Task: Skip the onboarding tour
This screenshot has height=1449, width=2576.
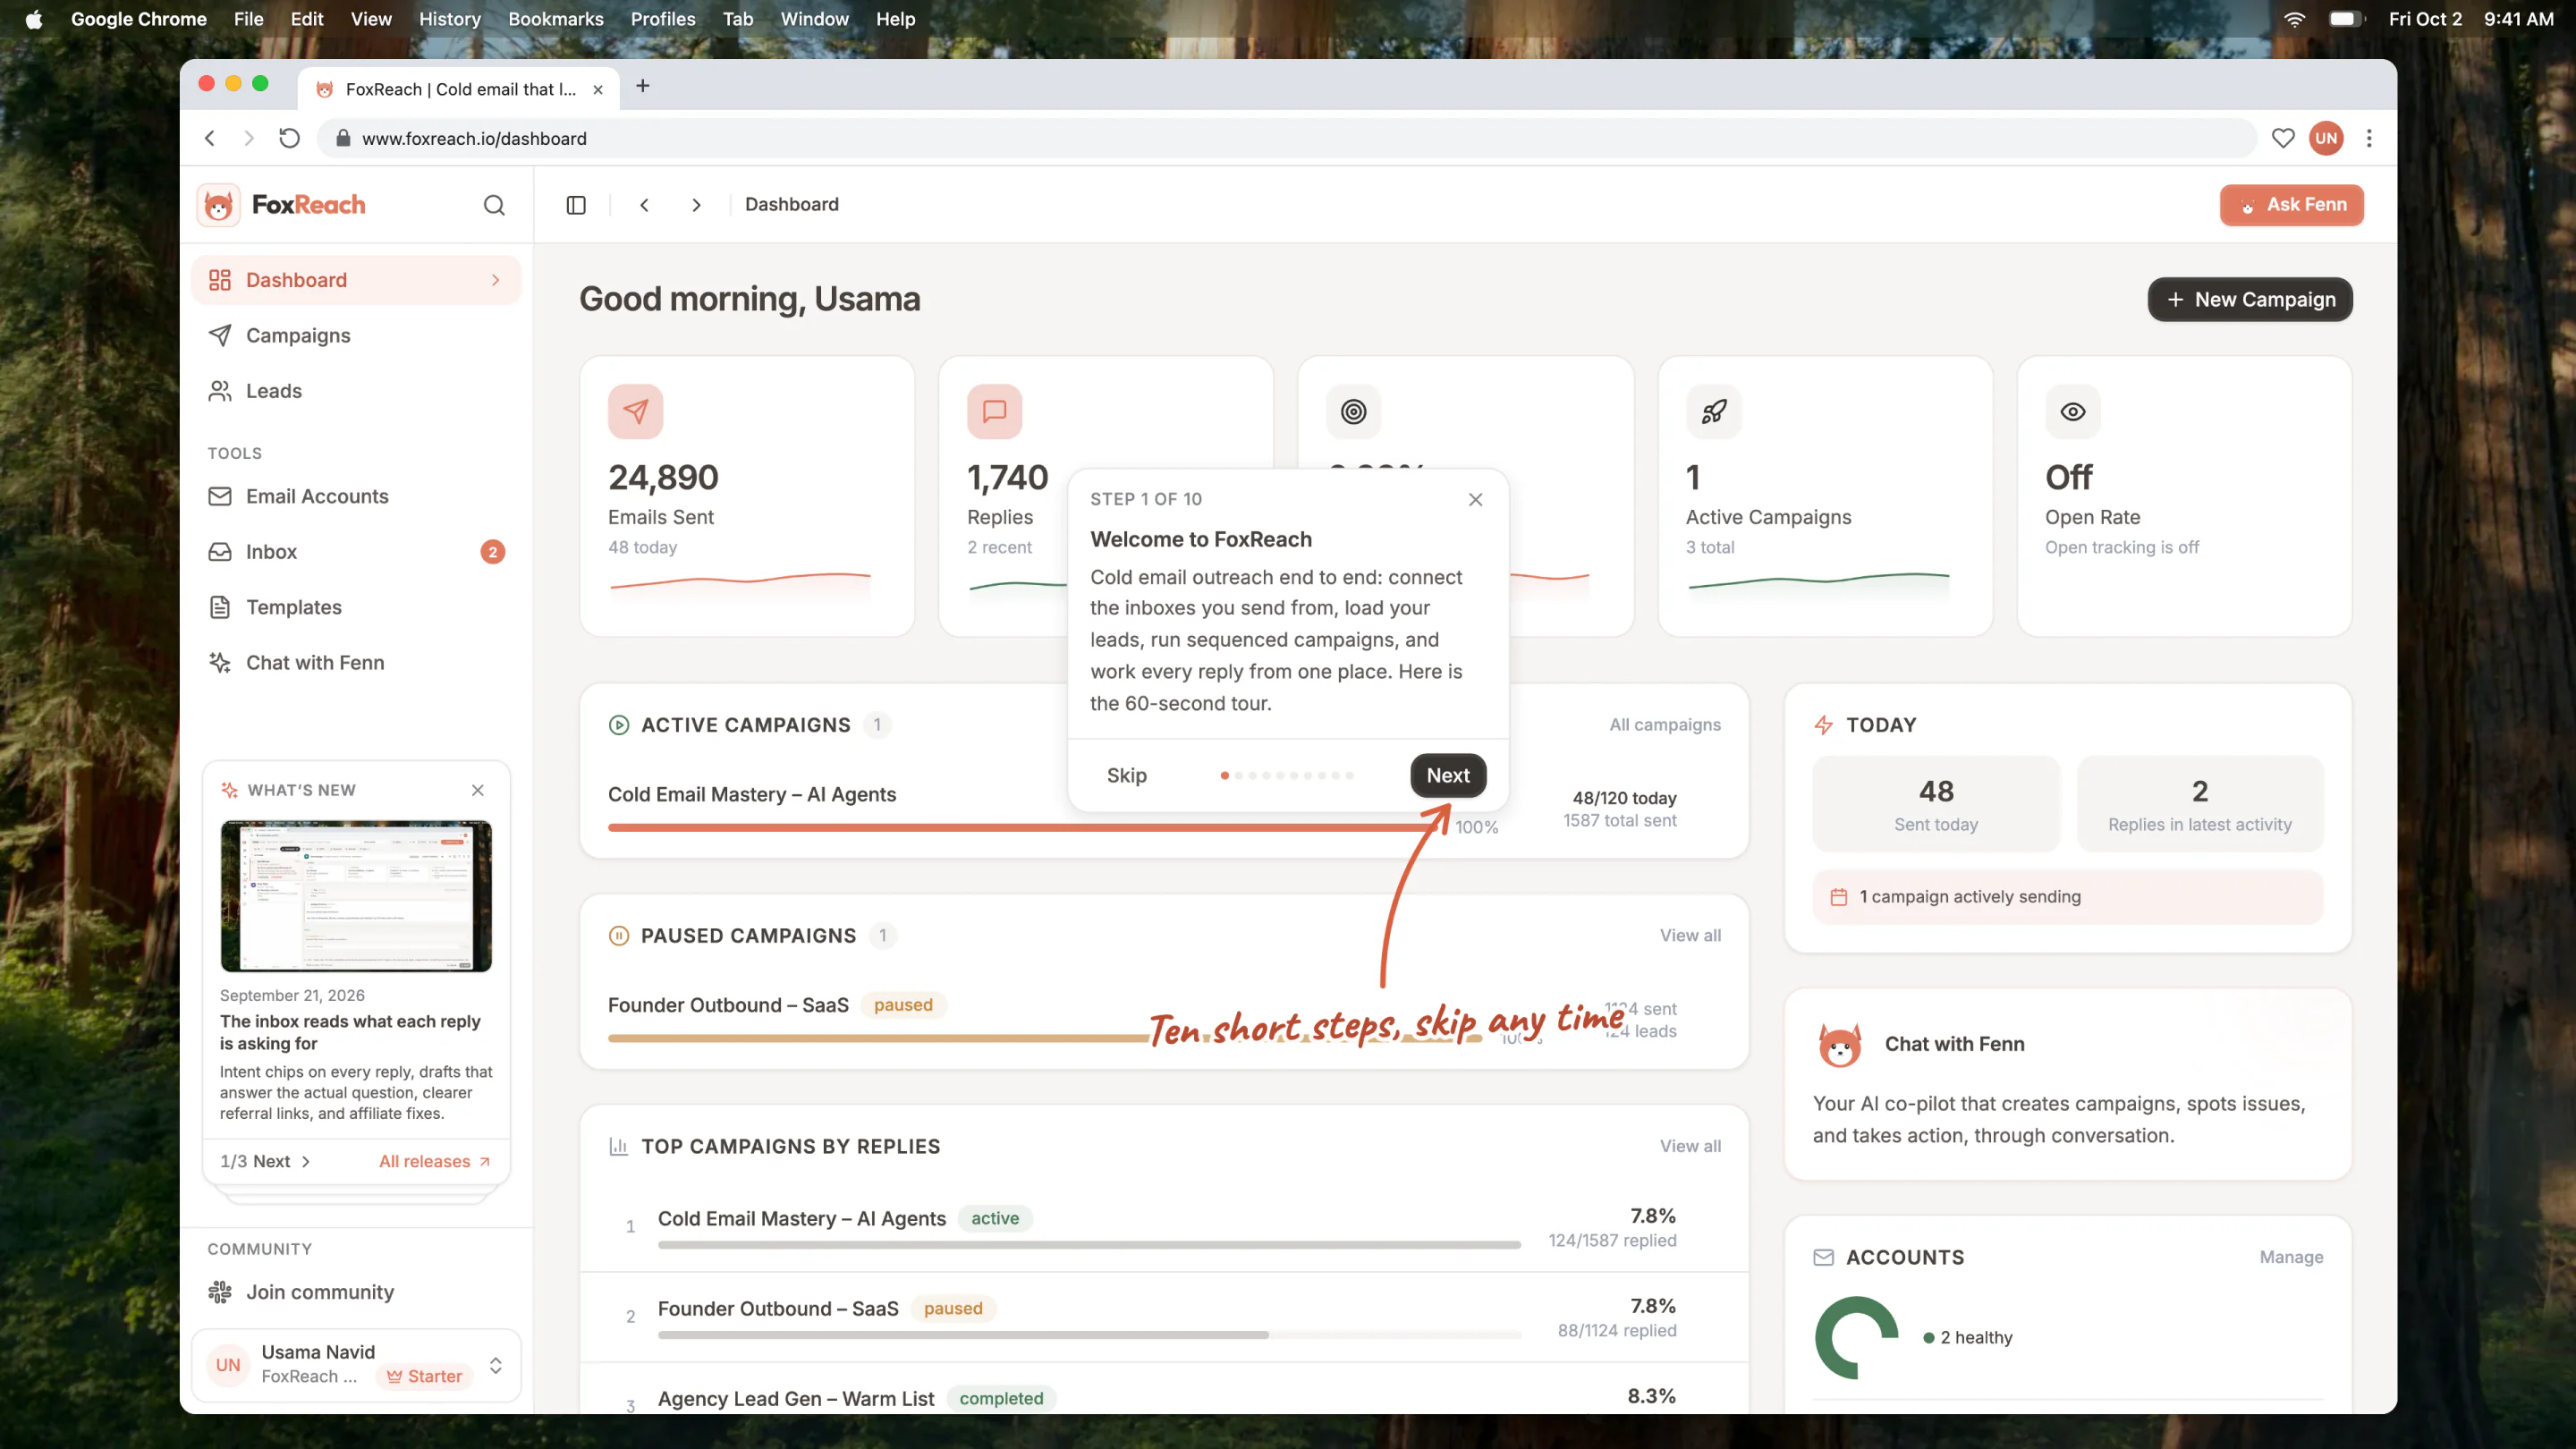Action: coord(1126,775)
